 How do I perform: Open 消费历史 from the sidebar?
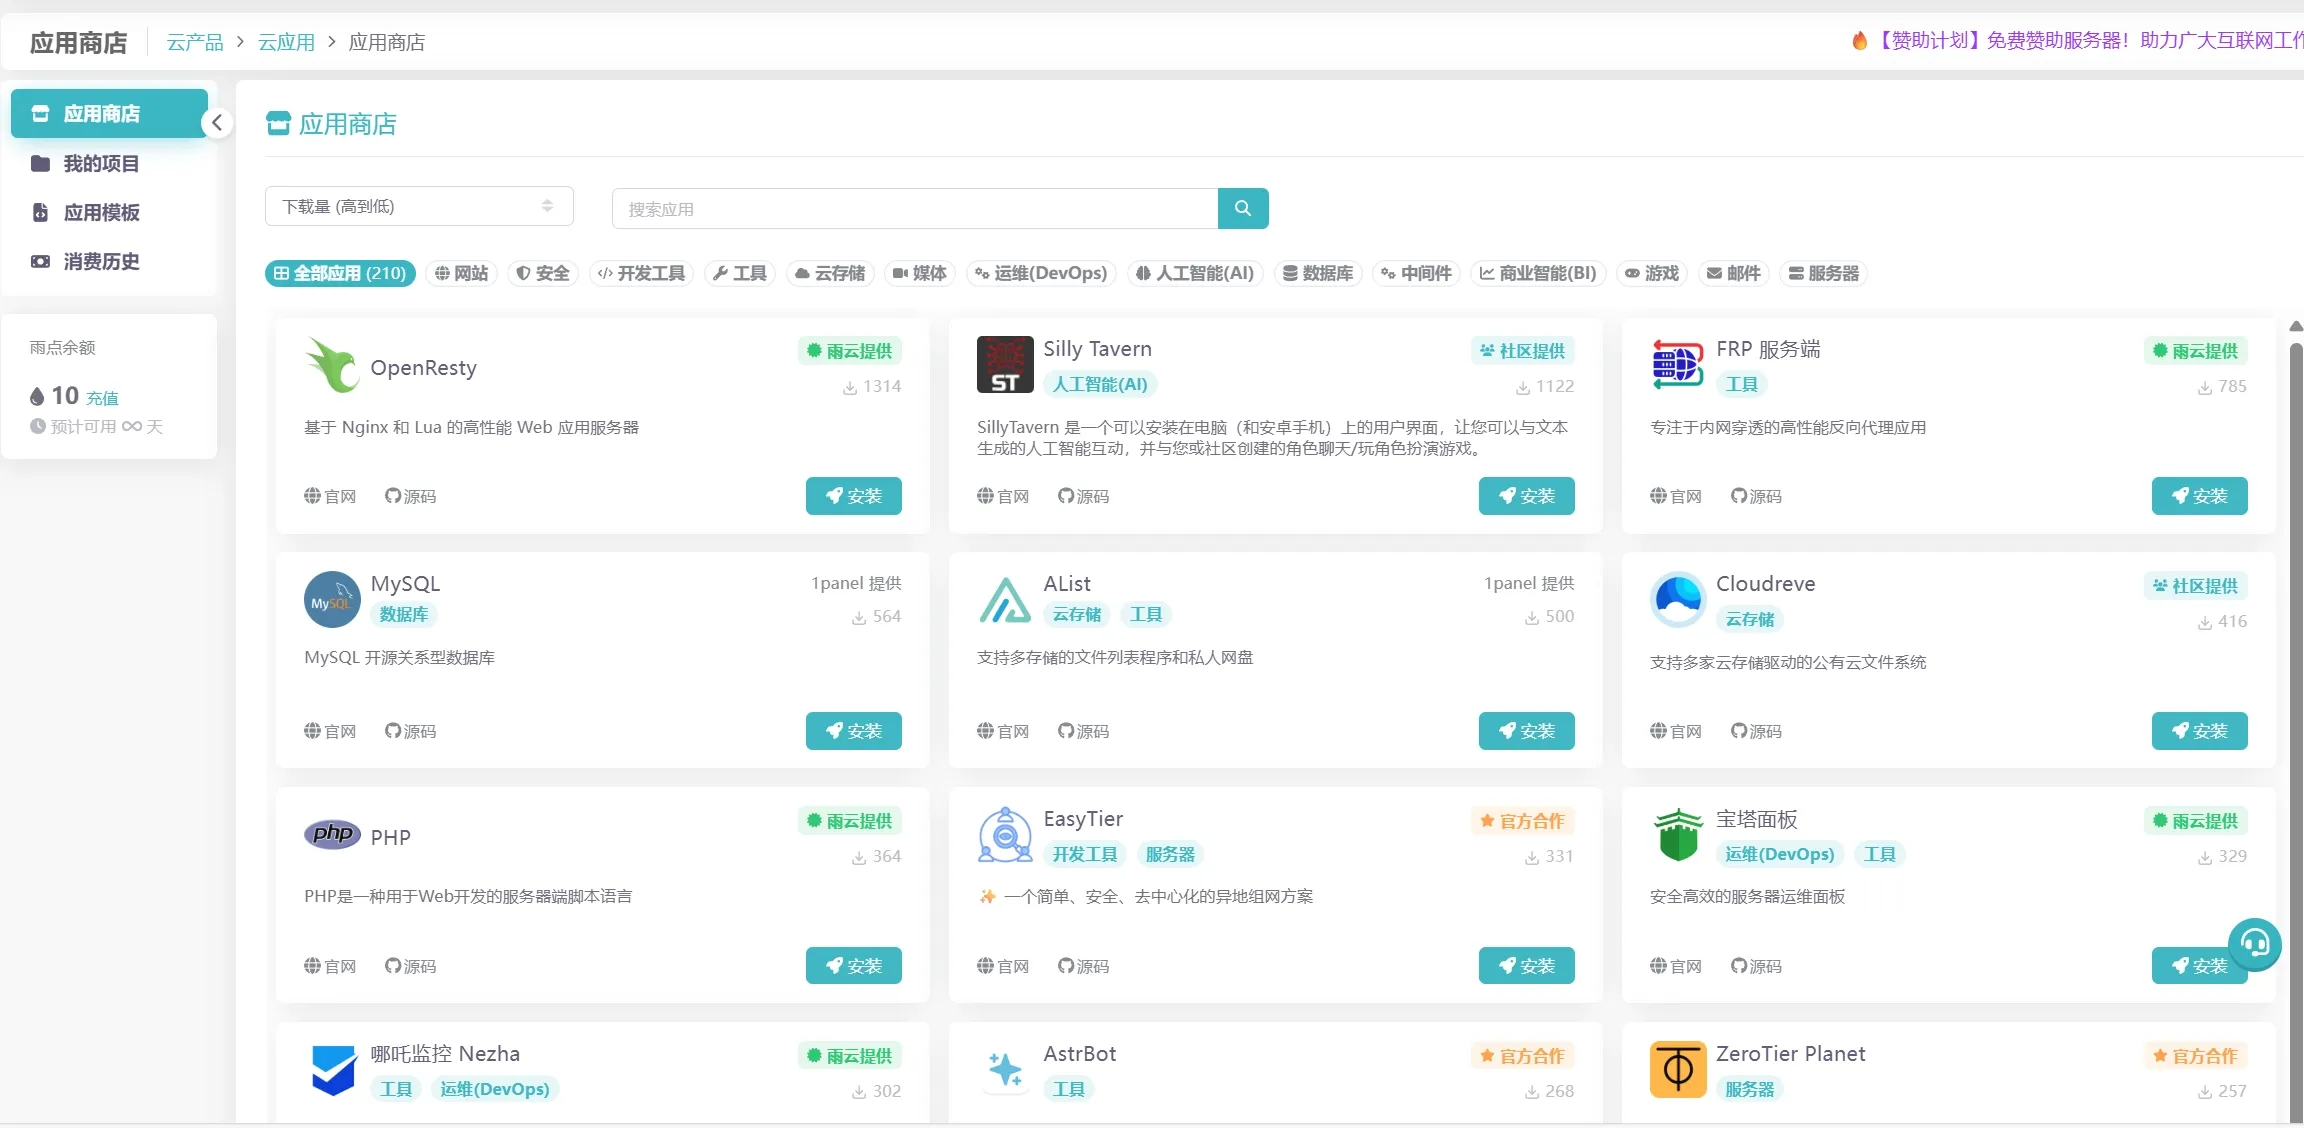click(x=101, y=261)
